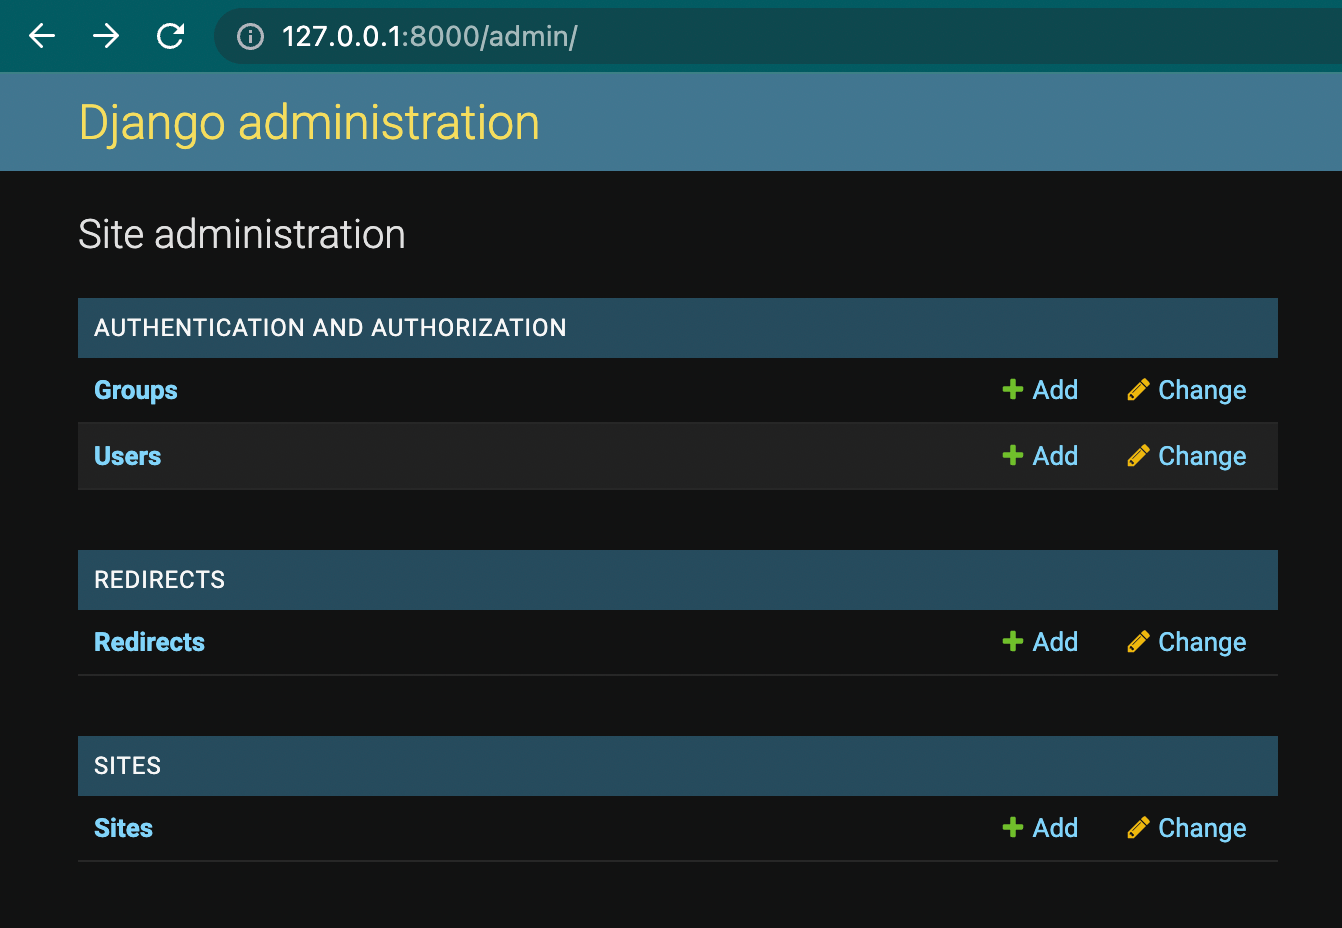Click the browser forward arrow
Viewport: 1342px width, 928px height.
coord(106,37)
